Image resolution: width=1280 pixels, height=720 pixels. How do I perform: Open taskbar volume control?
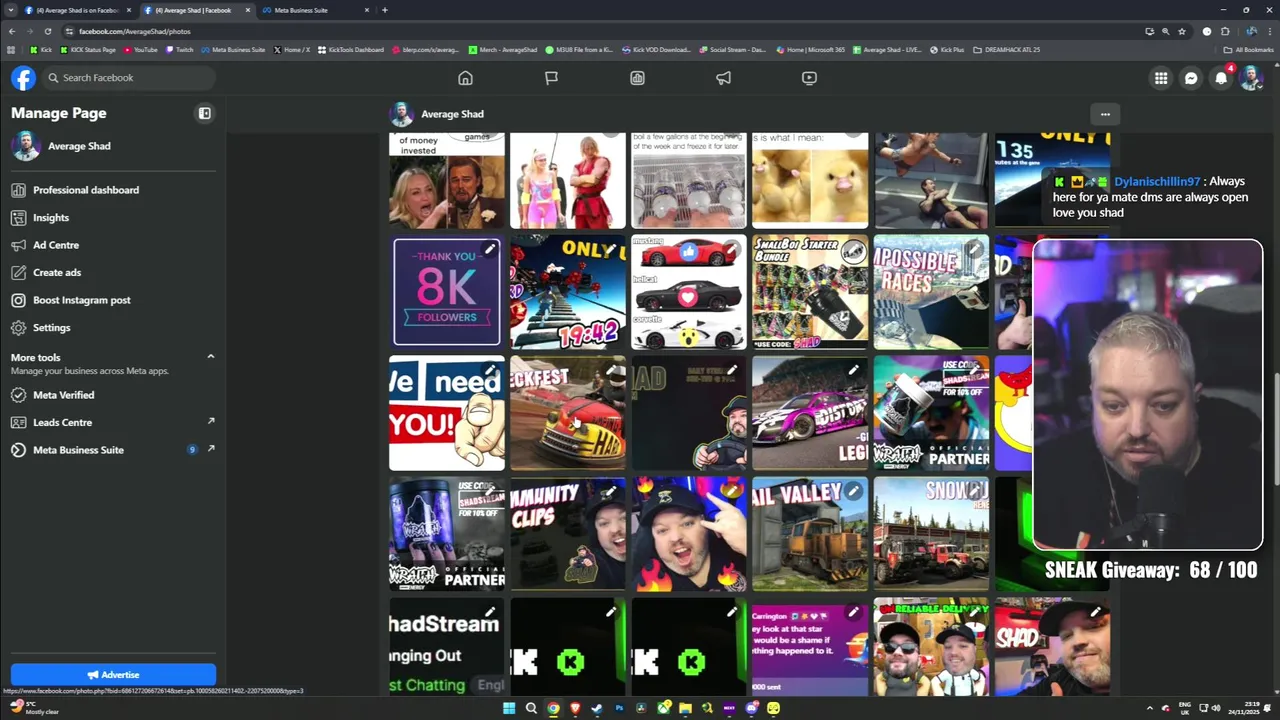click(x=1216, y=708)
